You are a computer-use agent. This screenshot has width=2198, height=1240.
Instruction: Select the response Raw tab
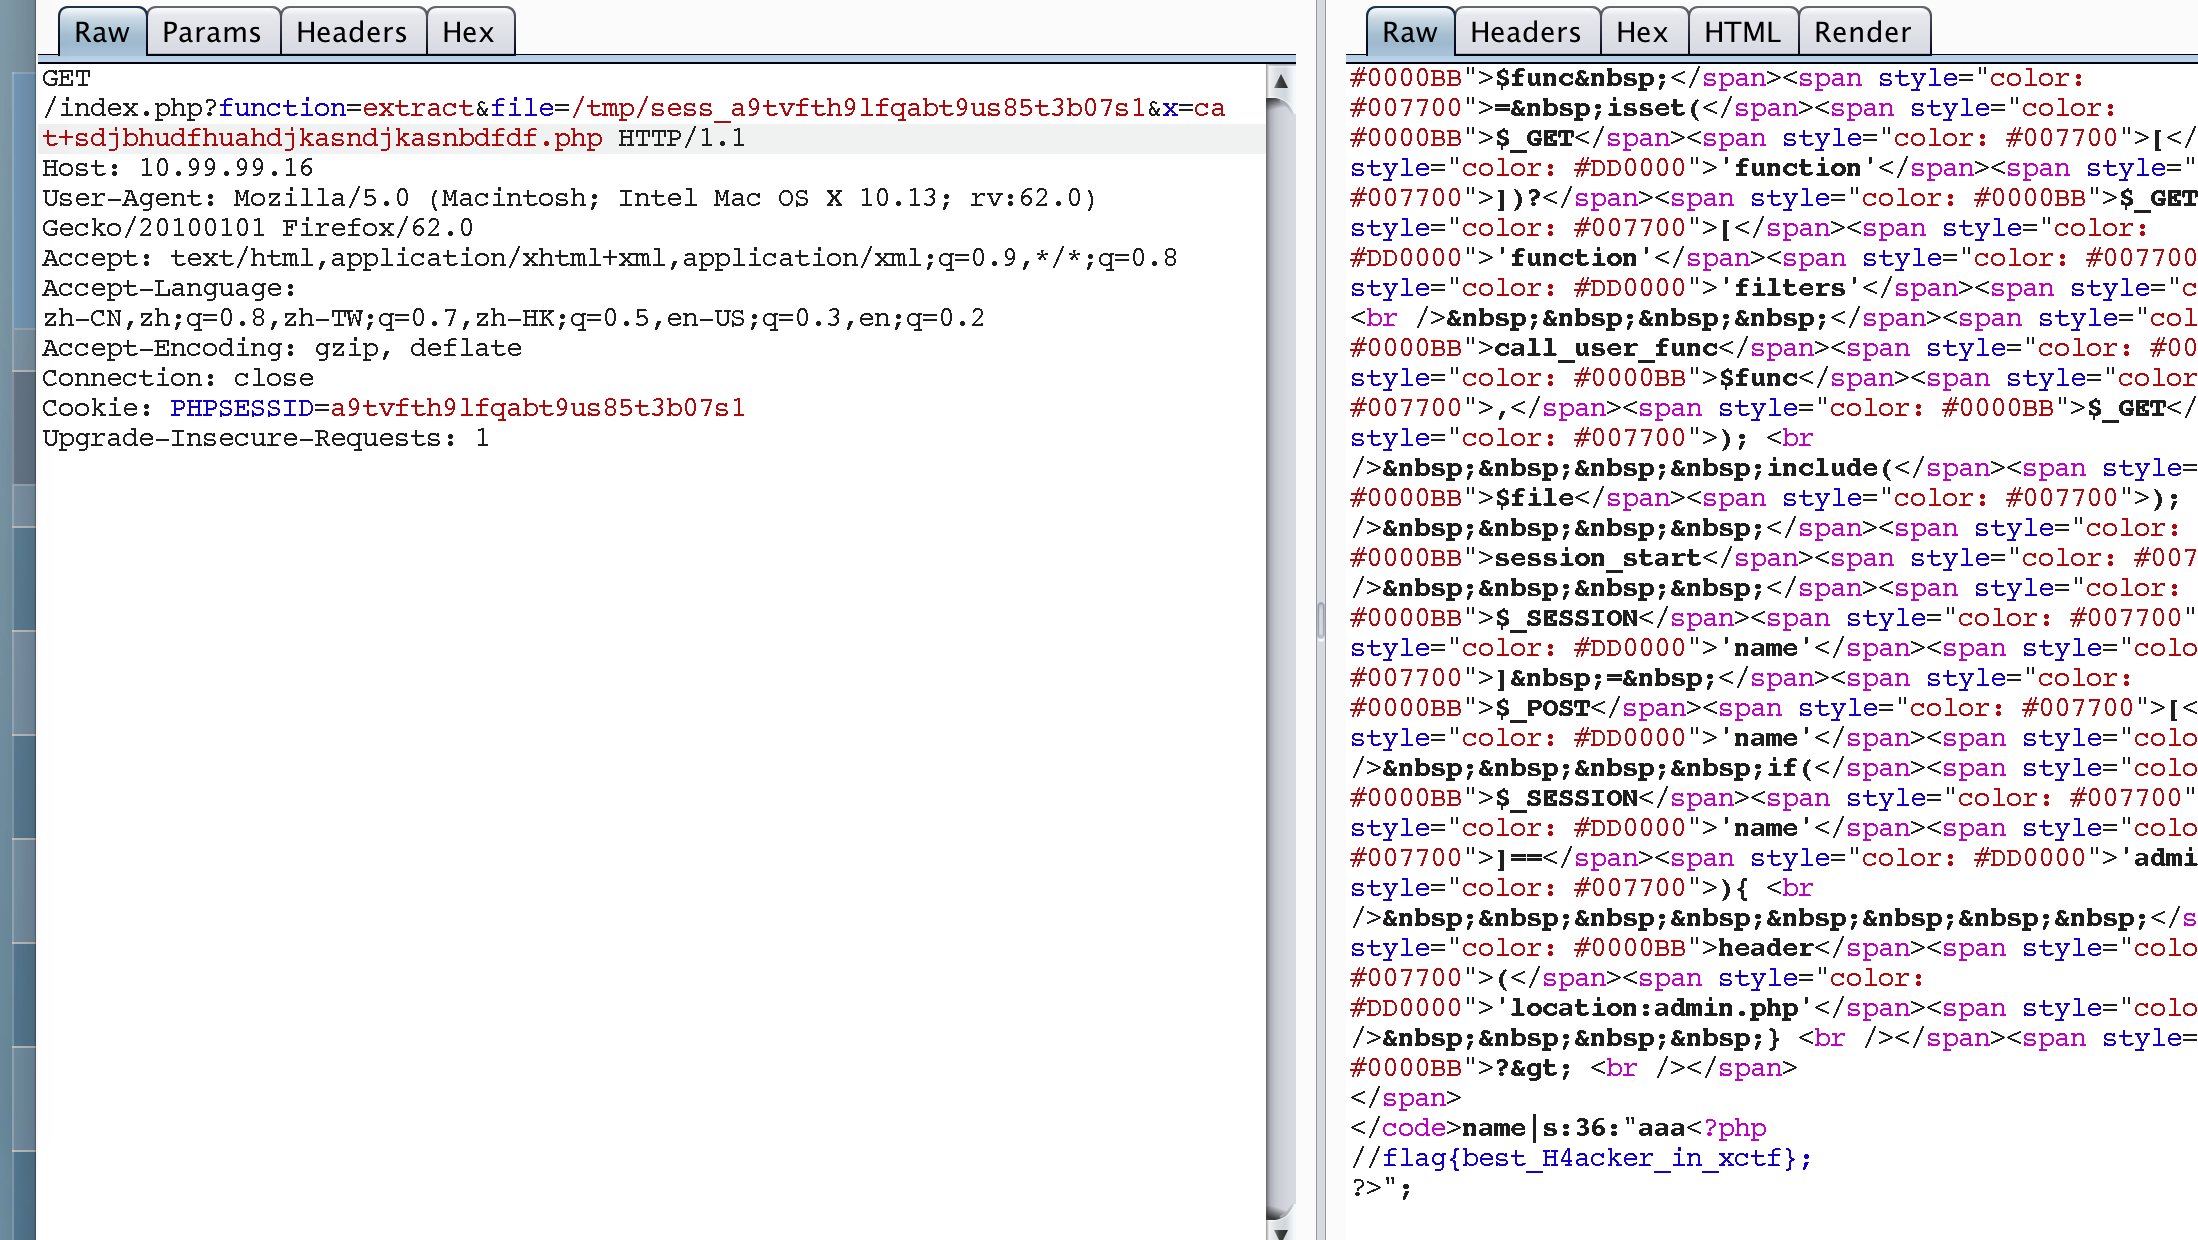click(1409, 32)
